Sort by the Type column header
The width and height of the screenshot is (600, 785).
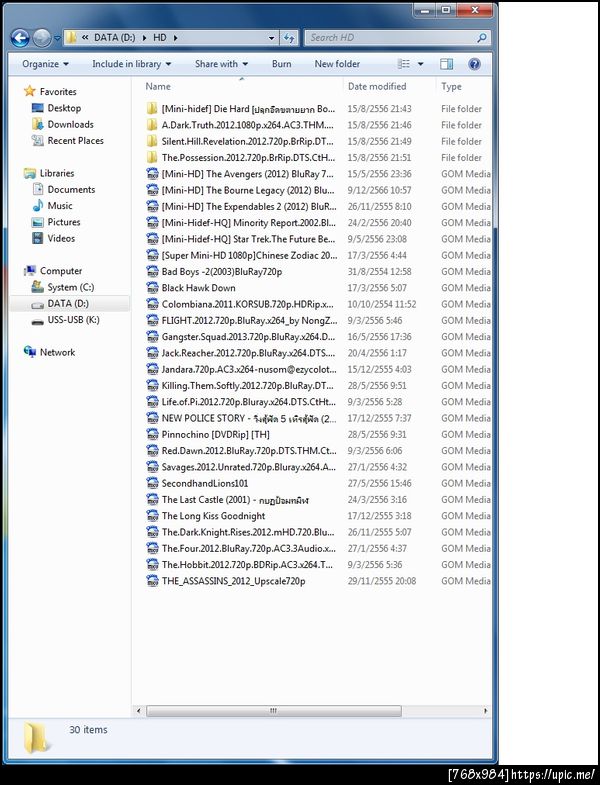click(451, 87)
